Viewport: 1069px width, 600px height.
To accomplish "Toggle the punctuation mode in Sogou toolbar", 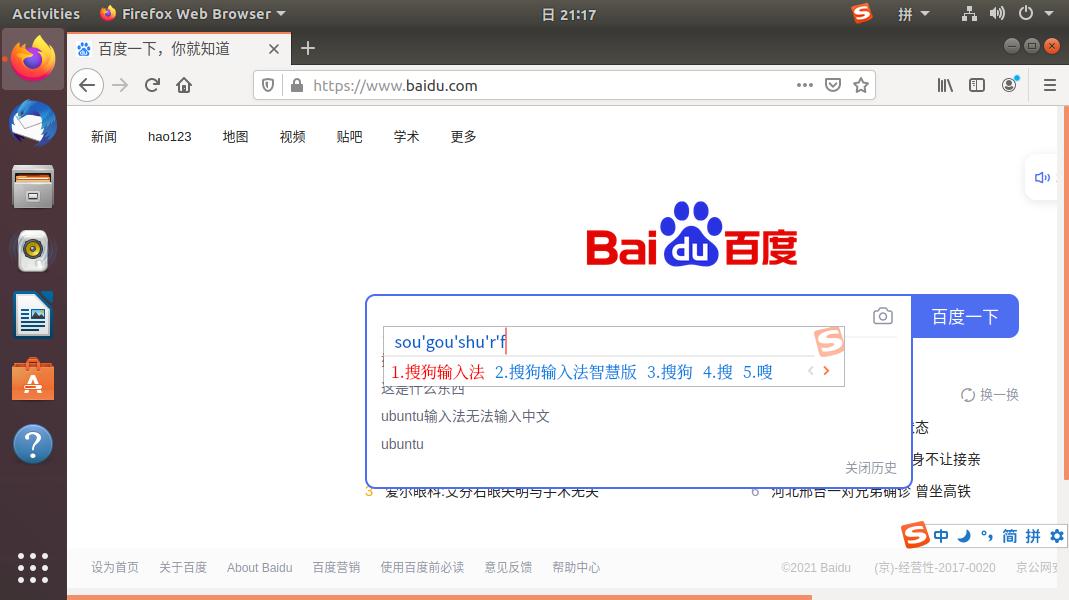I will (x=985, y=535).
